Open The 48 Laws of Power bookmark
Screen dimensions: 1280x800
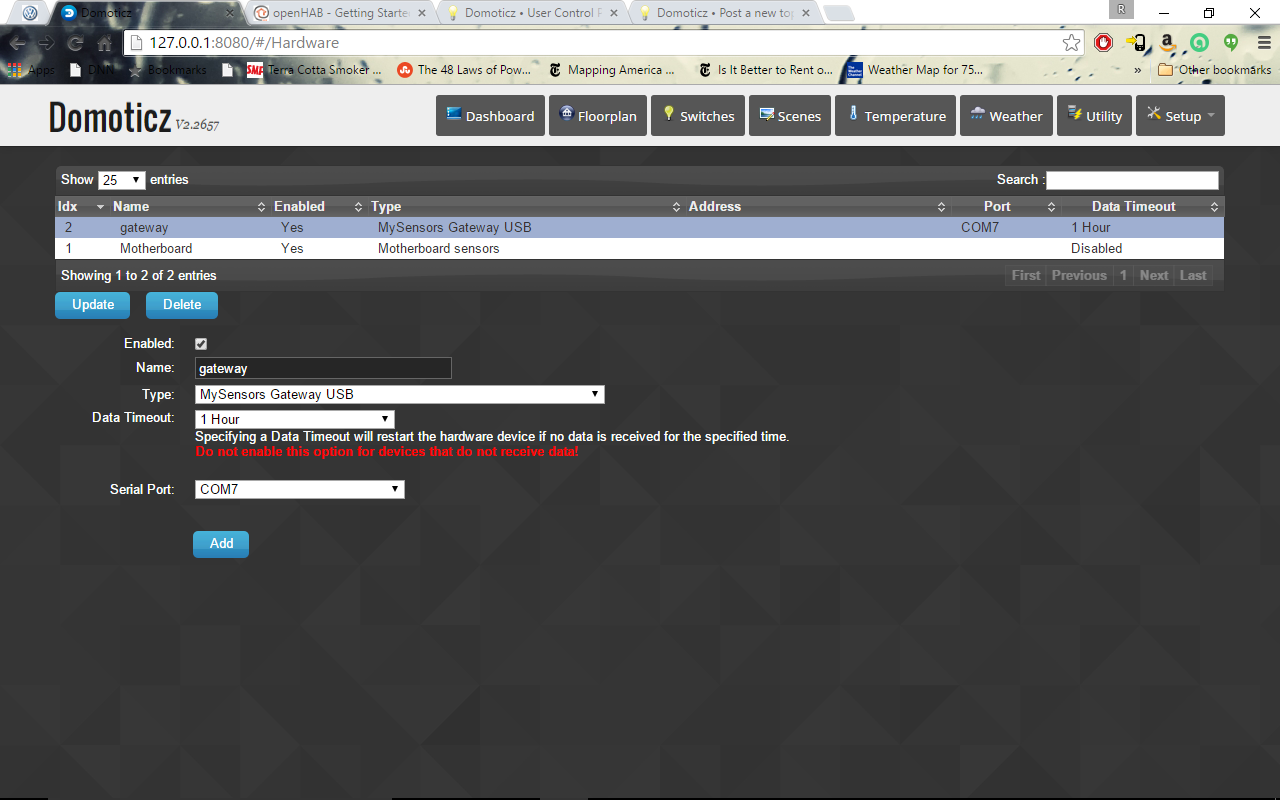[x=464, y=70]
